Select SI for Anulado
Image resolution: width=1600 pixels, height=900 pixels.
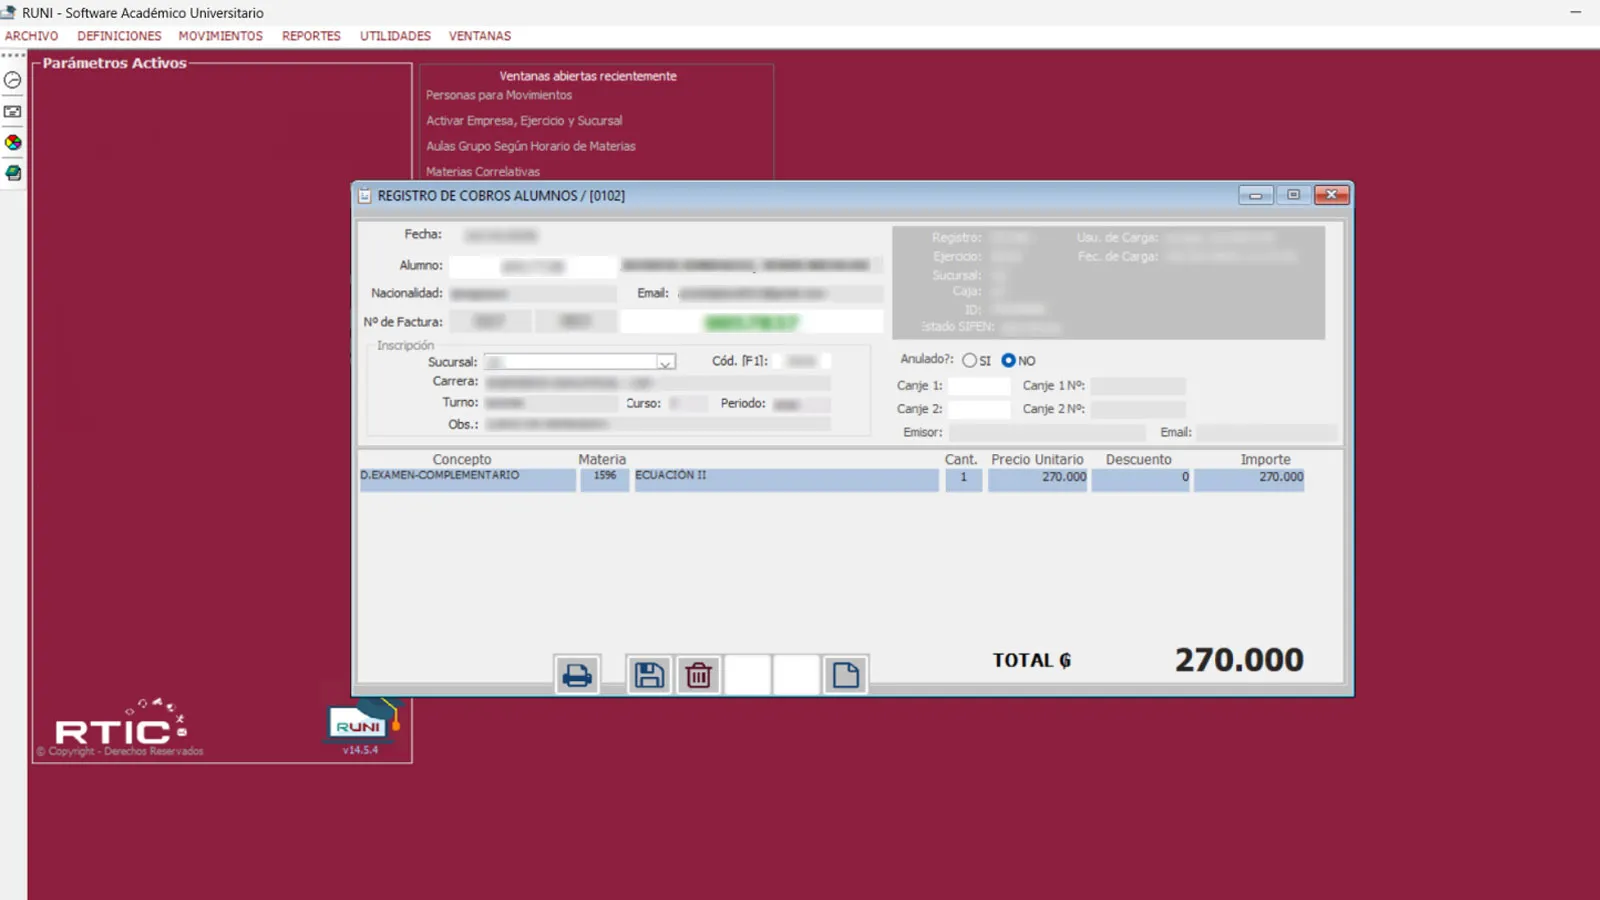[x=969, y=360]
